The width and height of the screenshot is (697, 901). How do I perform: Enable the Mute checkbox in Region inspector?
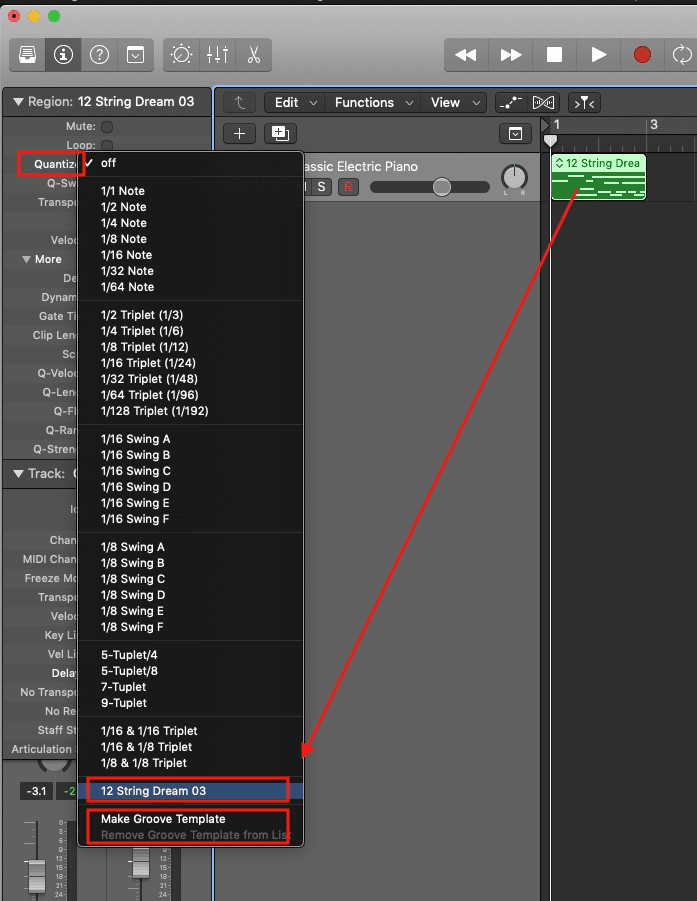(x=107, y=126)
